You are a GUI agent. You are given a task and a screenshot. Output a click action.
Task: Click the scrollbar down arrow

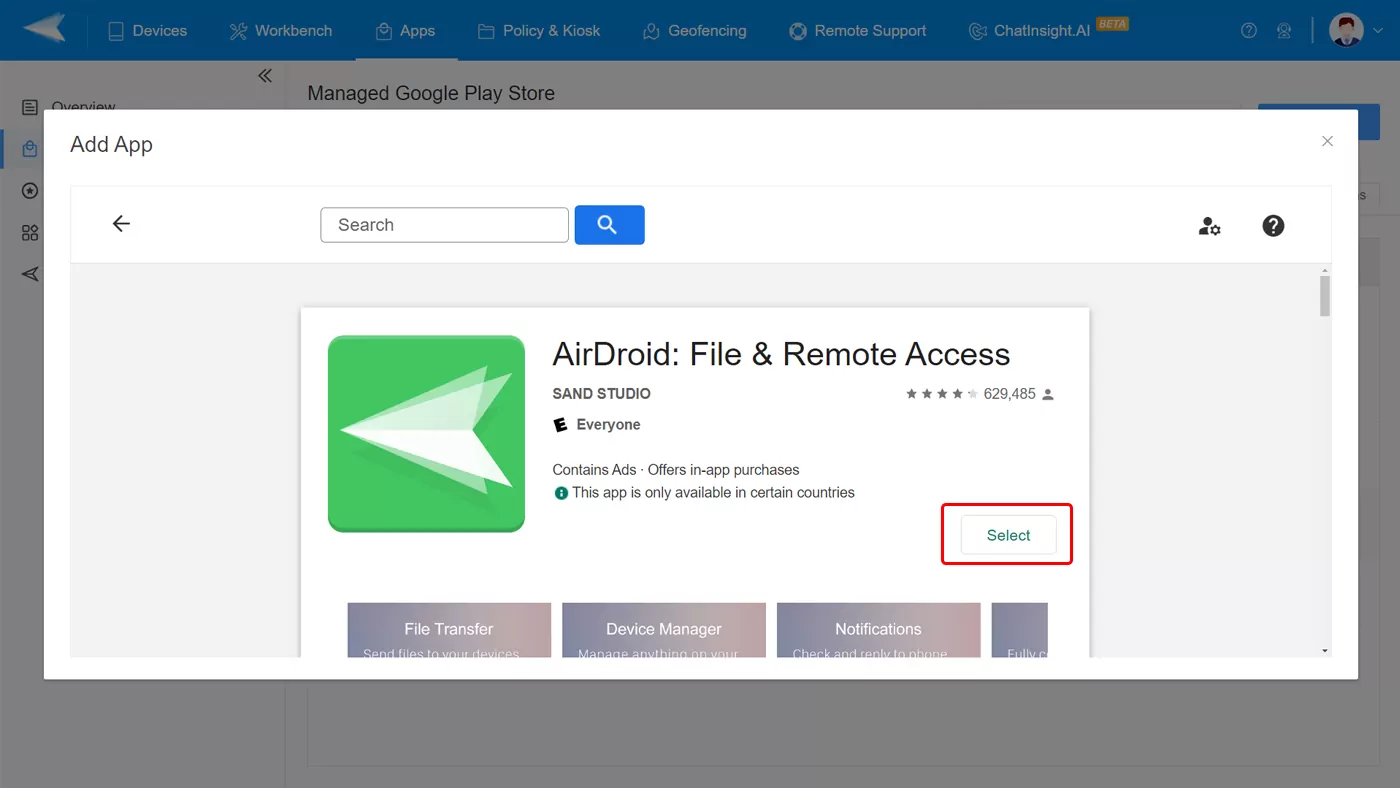pos(1325,651)
